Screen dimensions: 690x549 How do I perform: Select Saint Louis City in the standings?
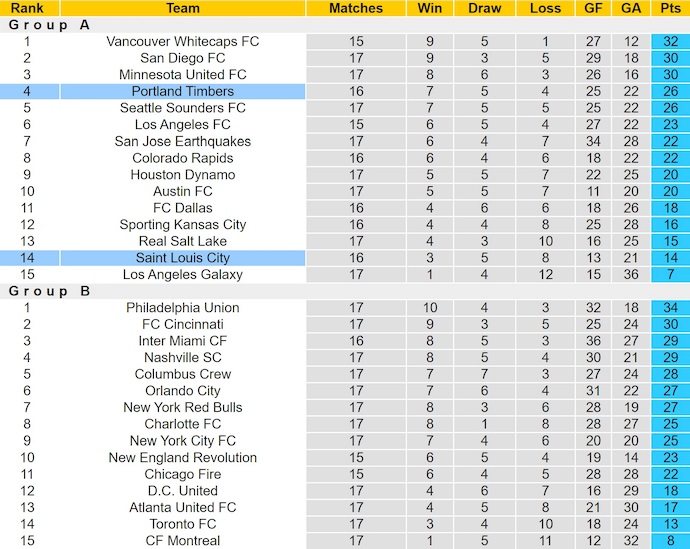click(182, 258)
